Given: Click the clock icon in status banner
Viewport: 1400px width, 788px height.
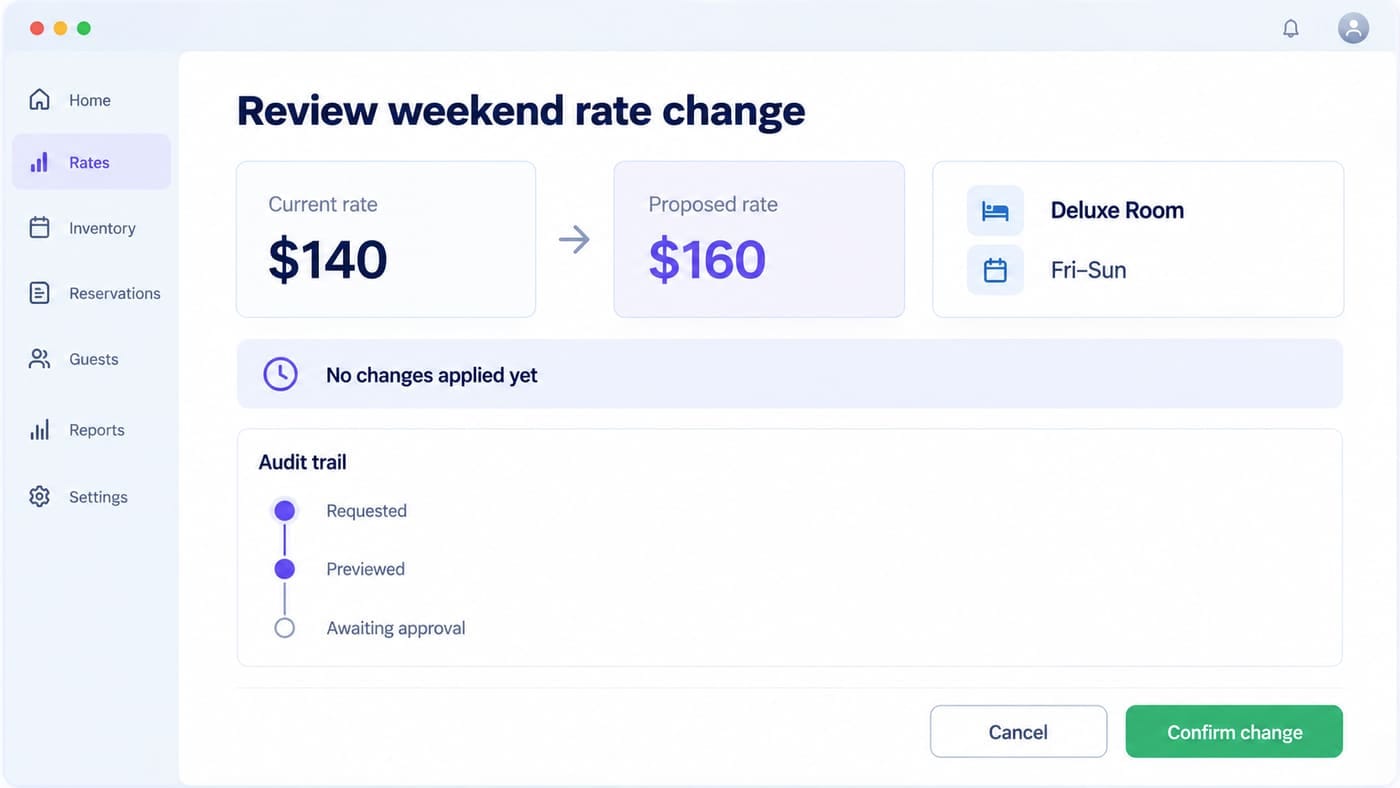Looking at the screenshot, I should (x=280, y=374).
